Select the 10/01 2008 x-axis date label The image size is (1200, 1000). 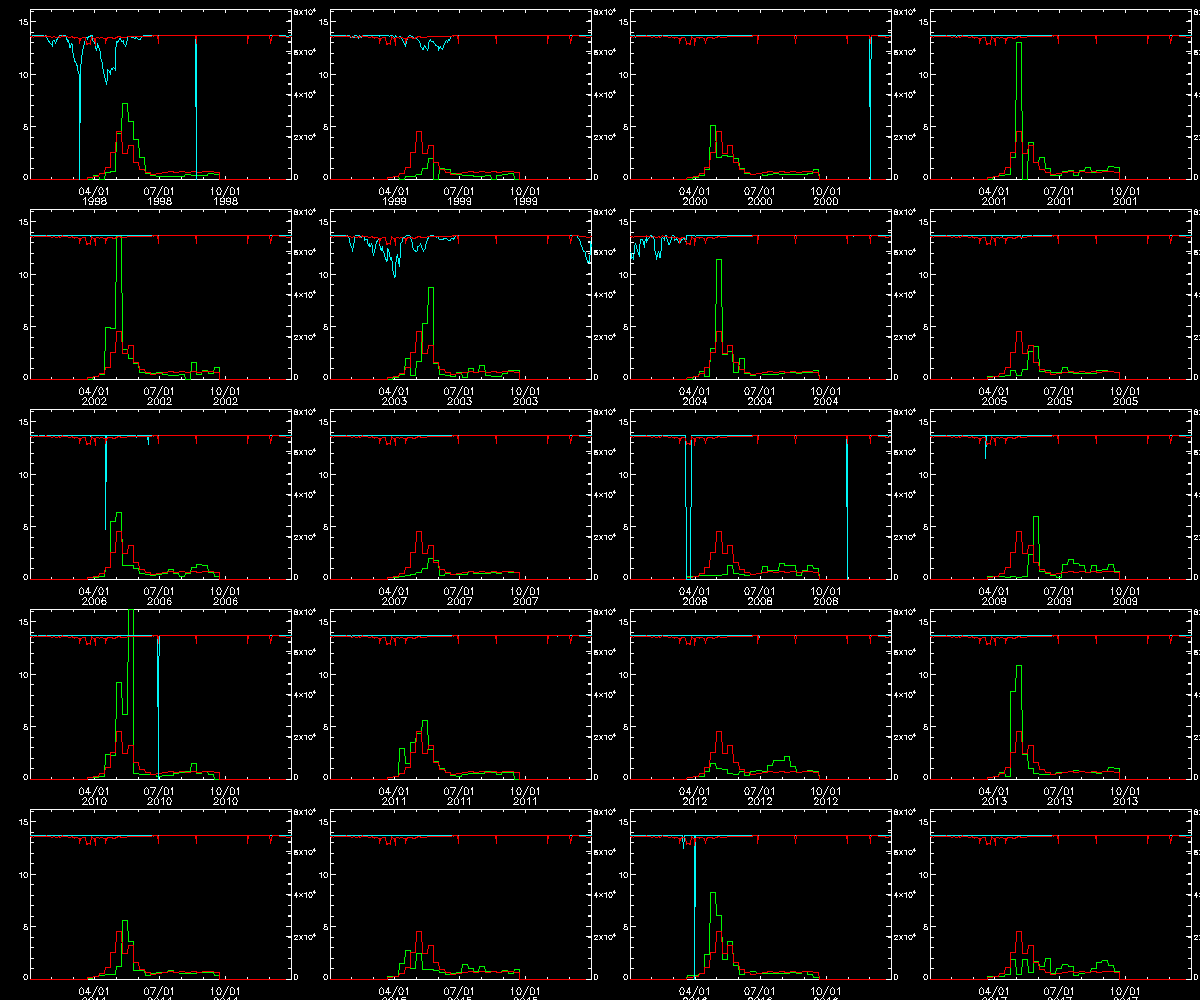point(825,596)
